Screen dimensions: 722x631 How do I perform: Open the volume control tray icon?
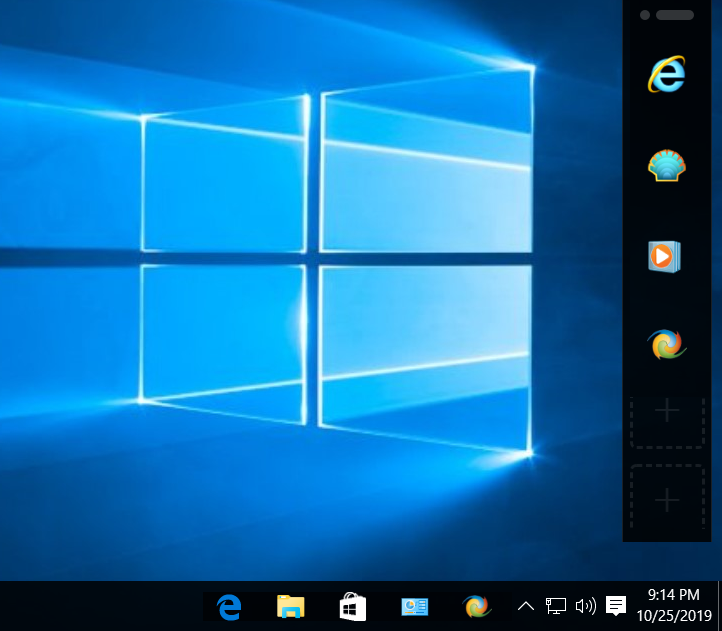[x=586, y=606]
